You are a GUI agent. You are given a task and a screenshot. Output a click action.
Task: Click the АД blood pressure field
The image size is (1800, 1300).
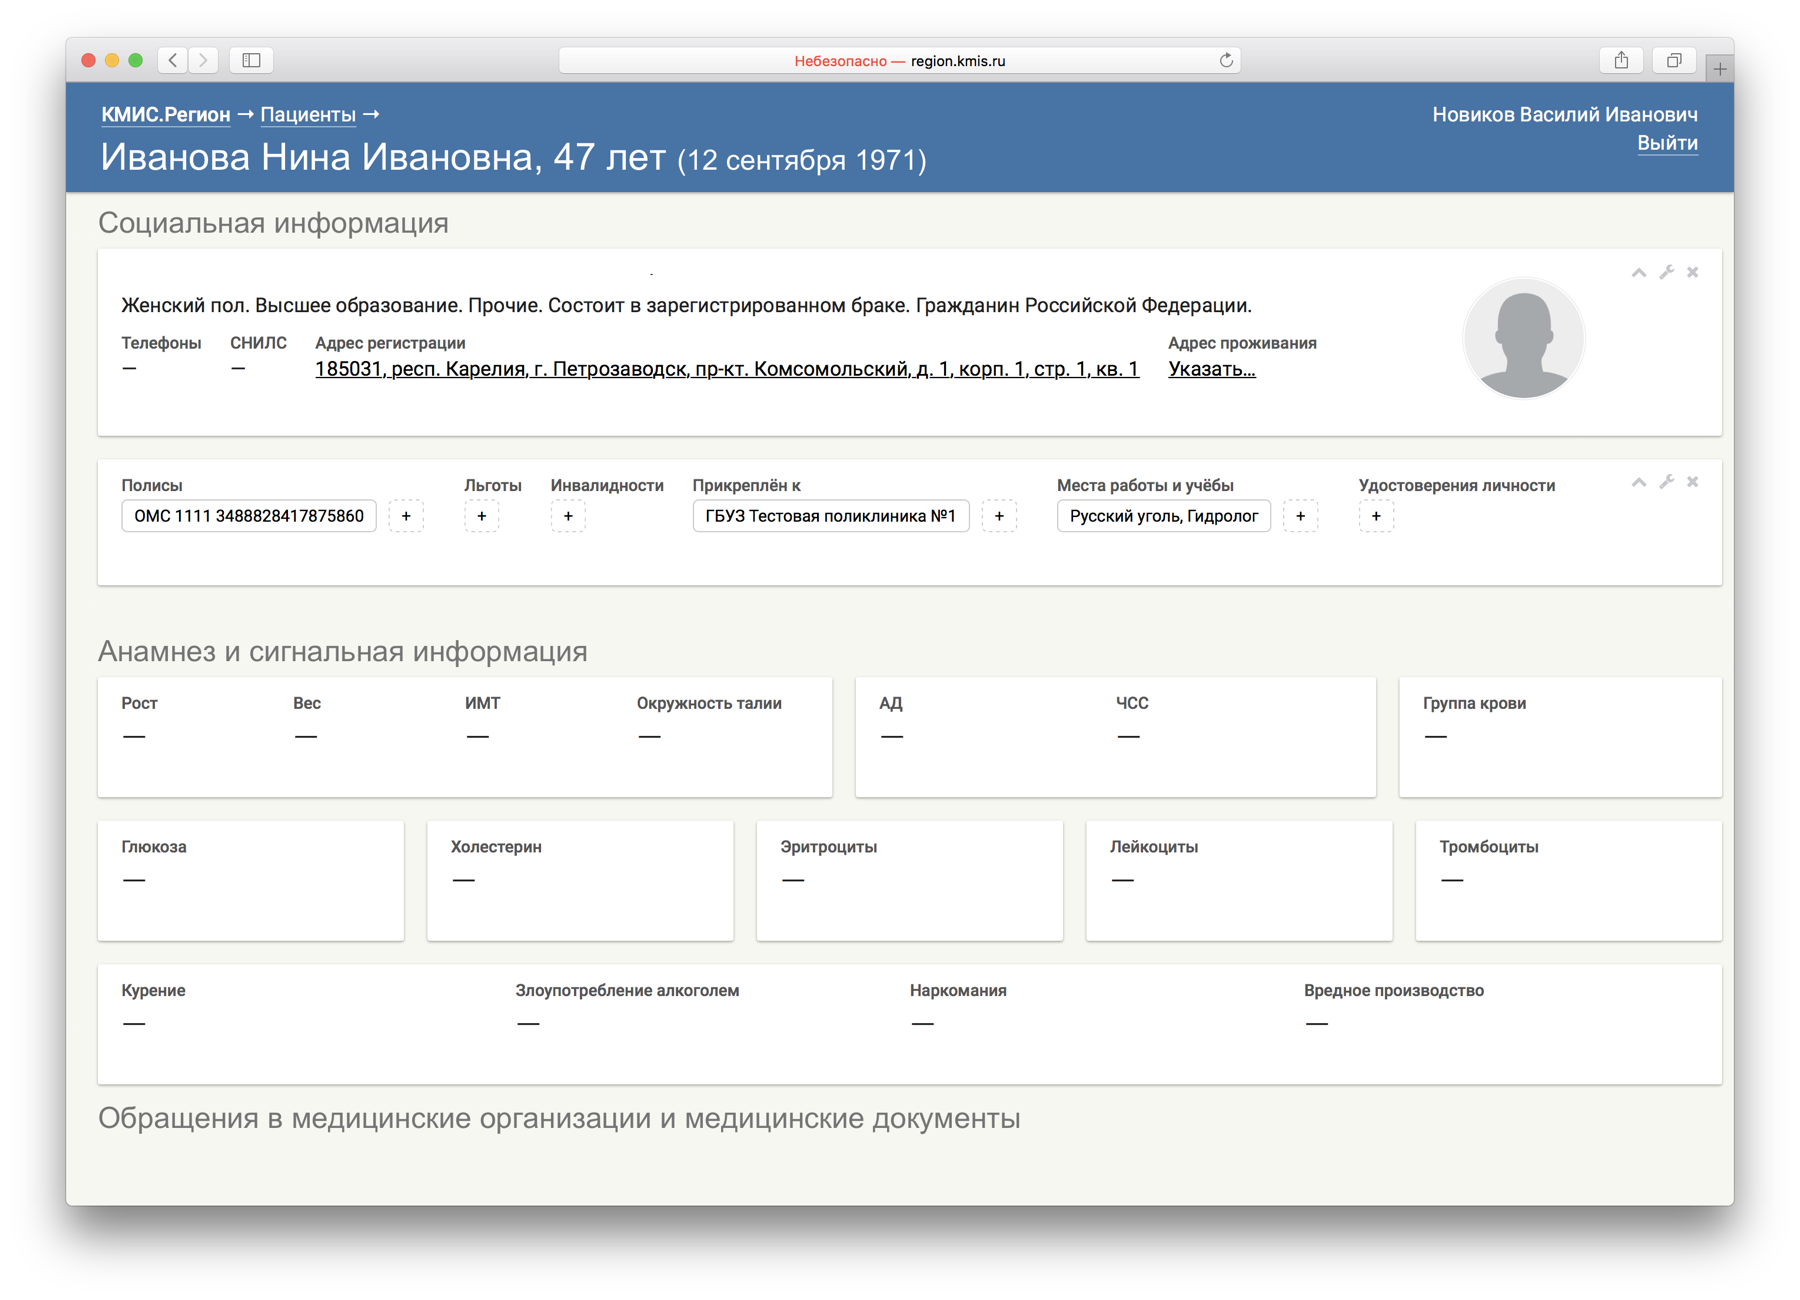pos(892,720)
